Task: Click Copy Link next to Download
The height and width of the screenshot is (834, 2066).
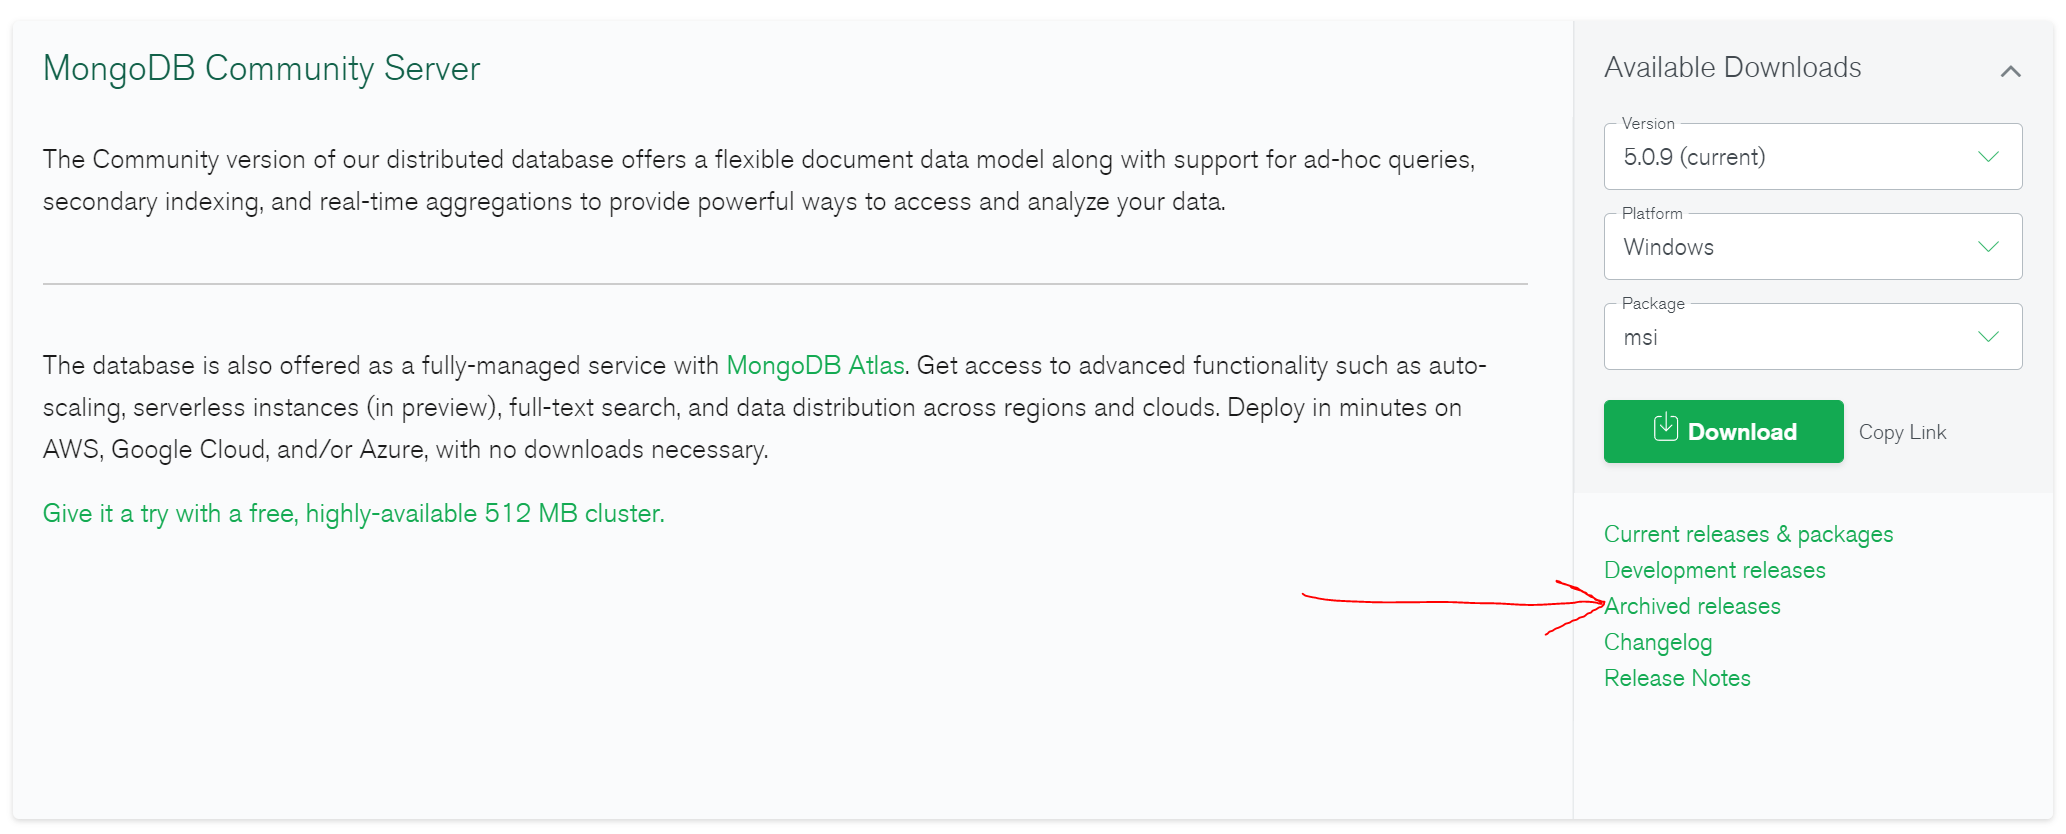Action: coord(1902,432)
